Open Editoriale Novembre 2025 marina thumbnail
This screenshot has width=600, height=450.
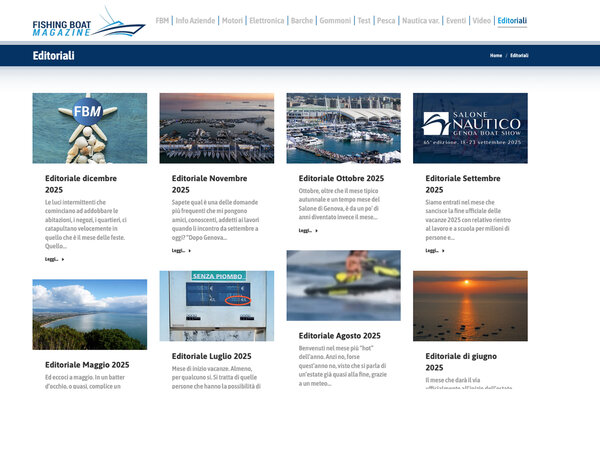click(x=216, y=128)
